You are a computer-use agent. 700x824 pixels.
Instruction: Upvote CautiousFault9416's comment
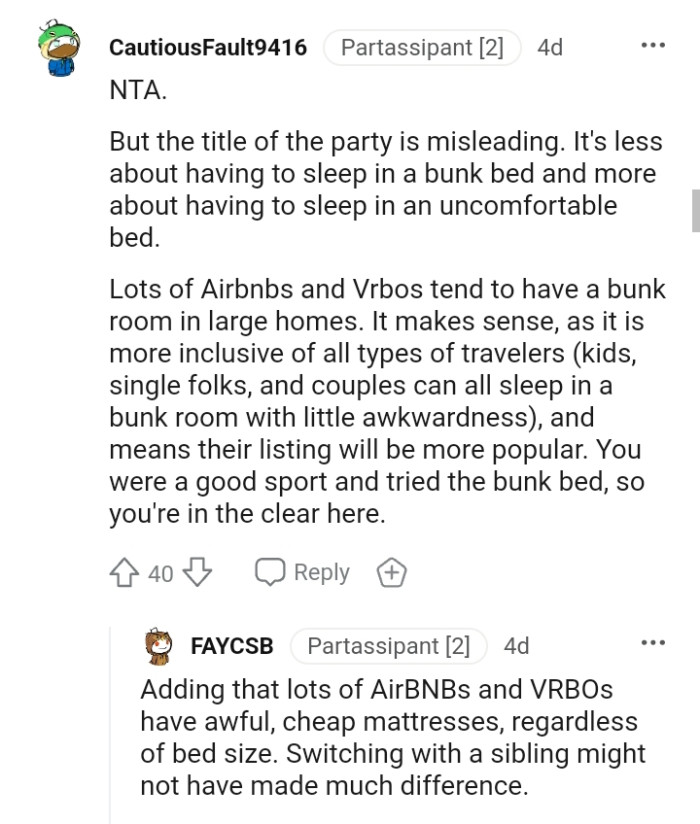(126, 573)
